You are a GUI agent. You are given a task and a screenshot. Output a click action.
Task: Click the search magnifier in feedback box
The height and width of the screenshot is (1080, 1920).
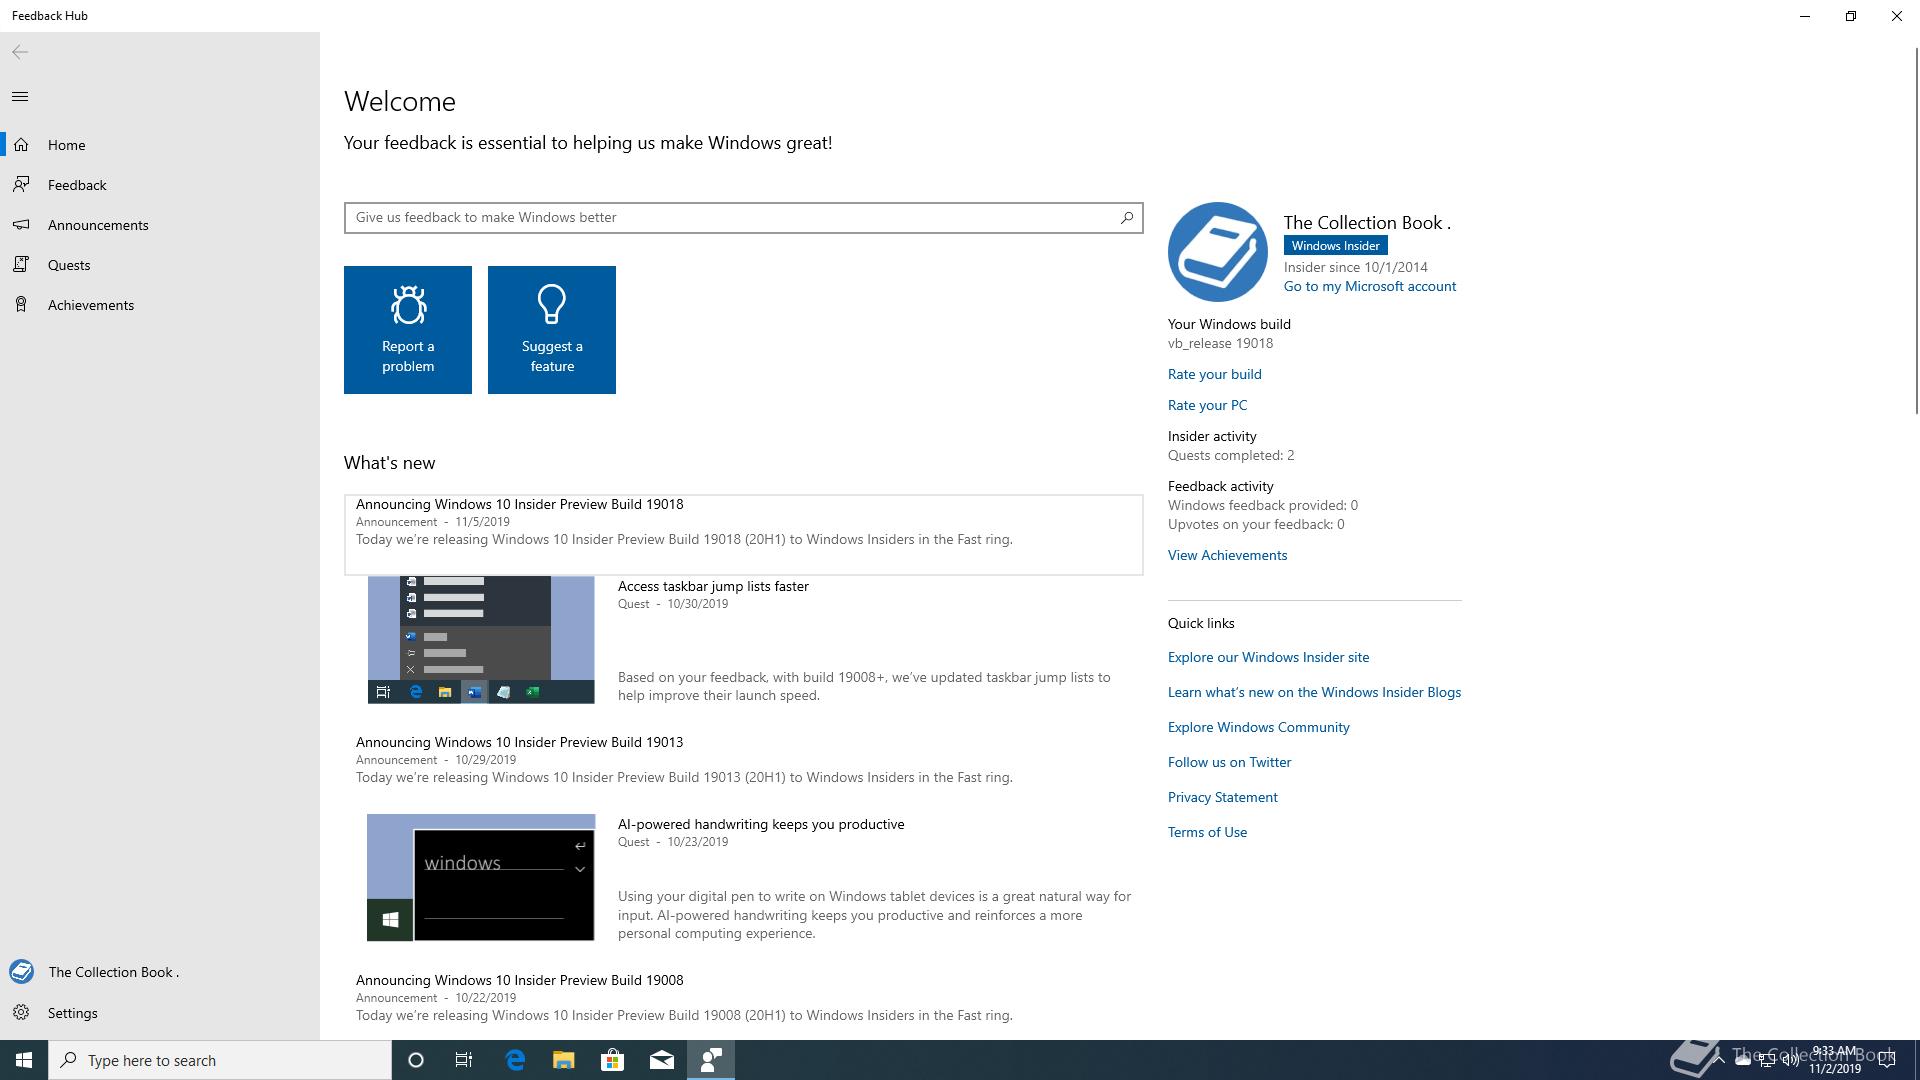coord(1127,217)
